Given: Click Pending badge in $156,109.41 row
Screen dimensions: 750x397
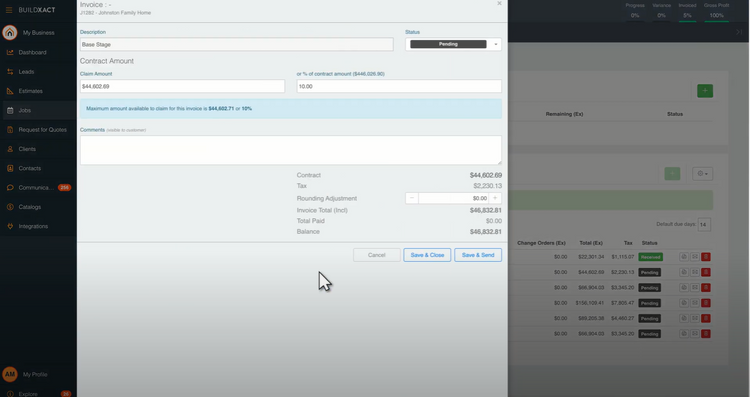Looking at the screenshot, I should click(x=650, y=303).
